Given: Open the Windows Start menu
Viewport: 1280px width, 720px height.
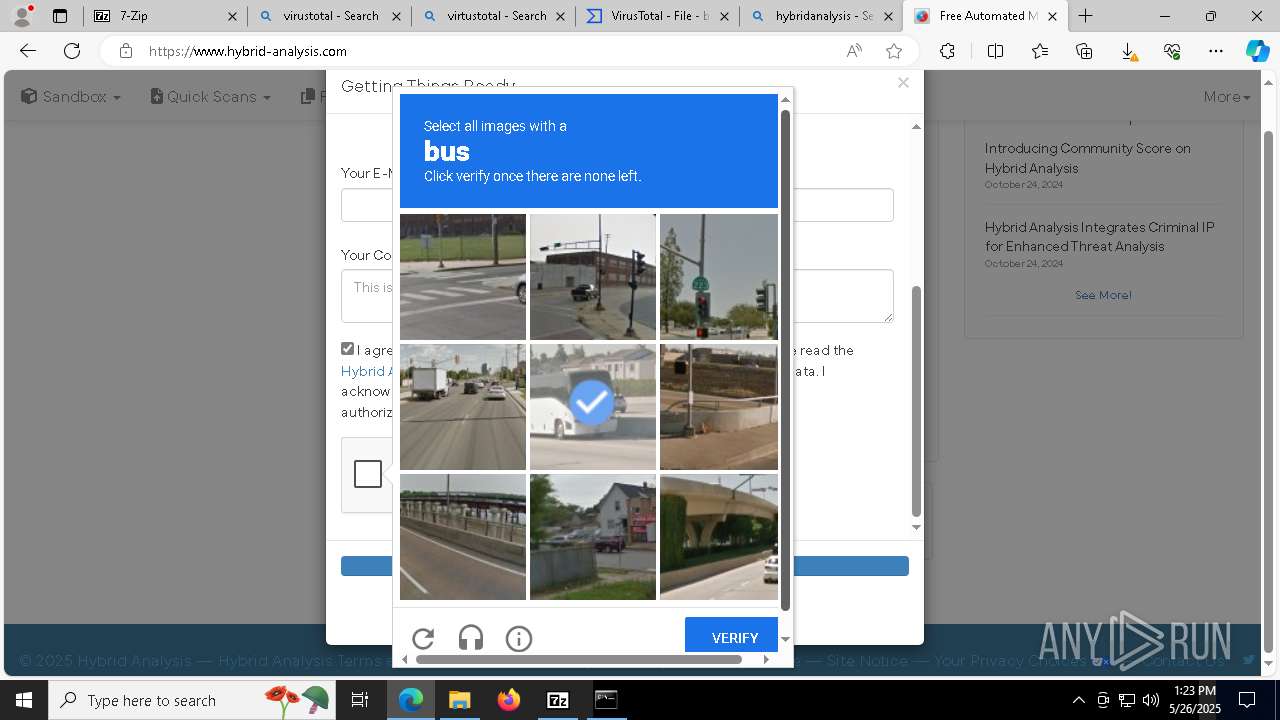Looking at the screenshot, I should [x=24, y=700].
